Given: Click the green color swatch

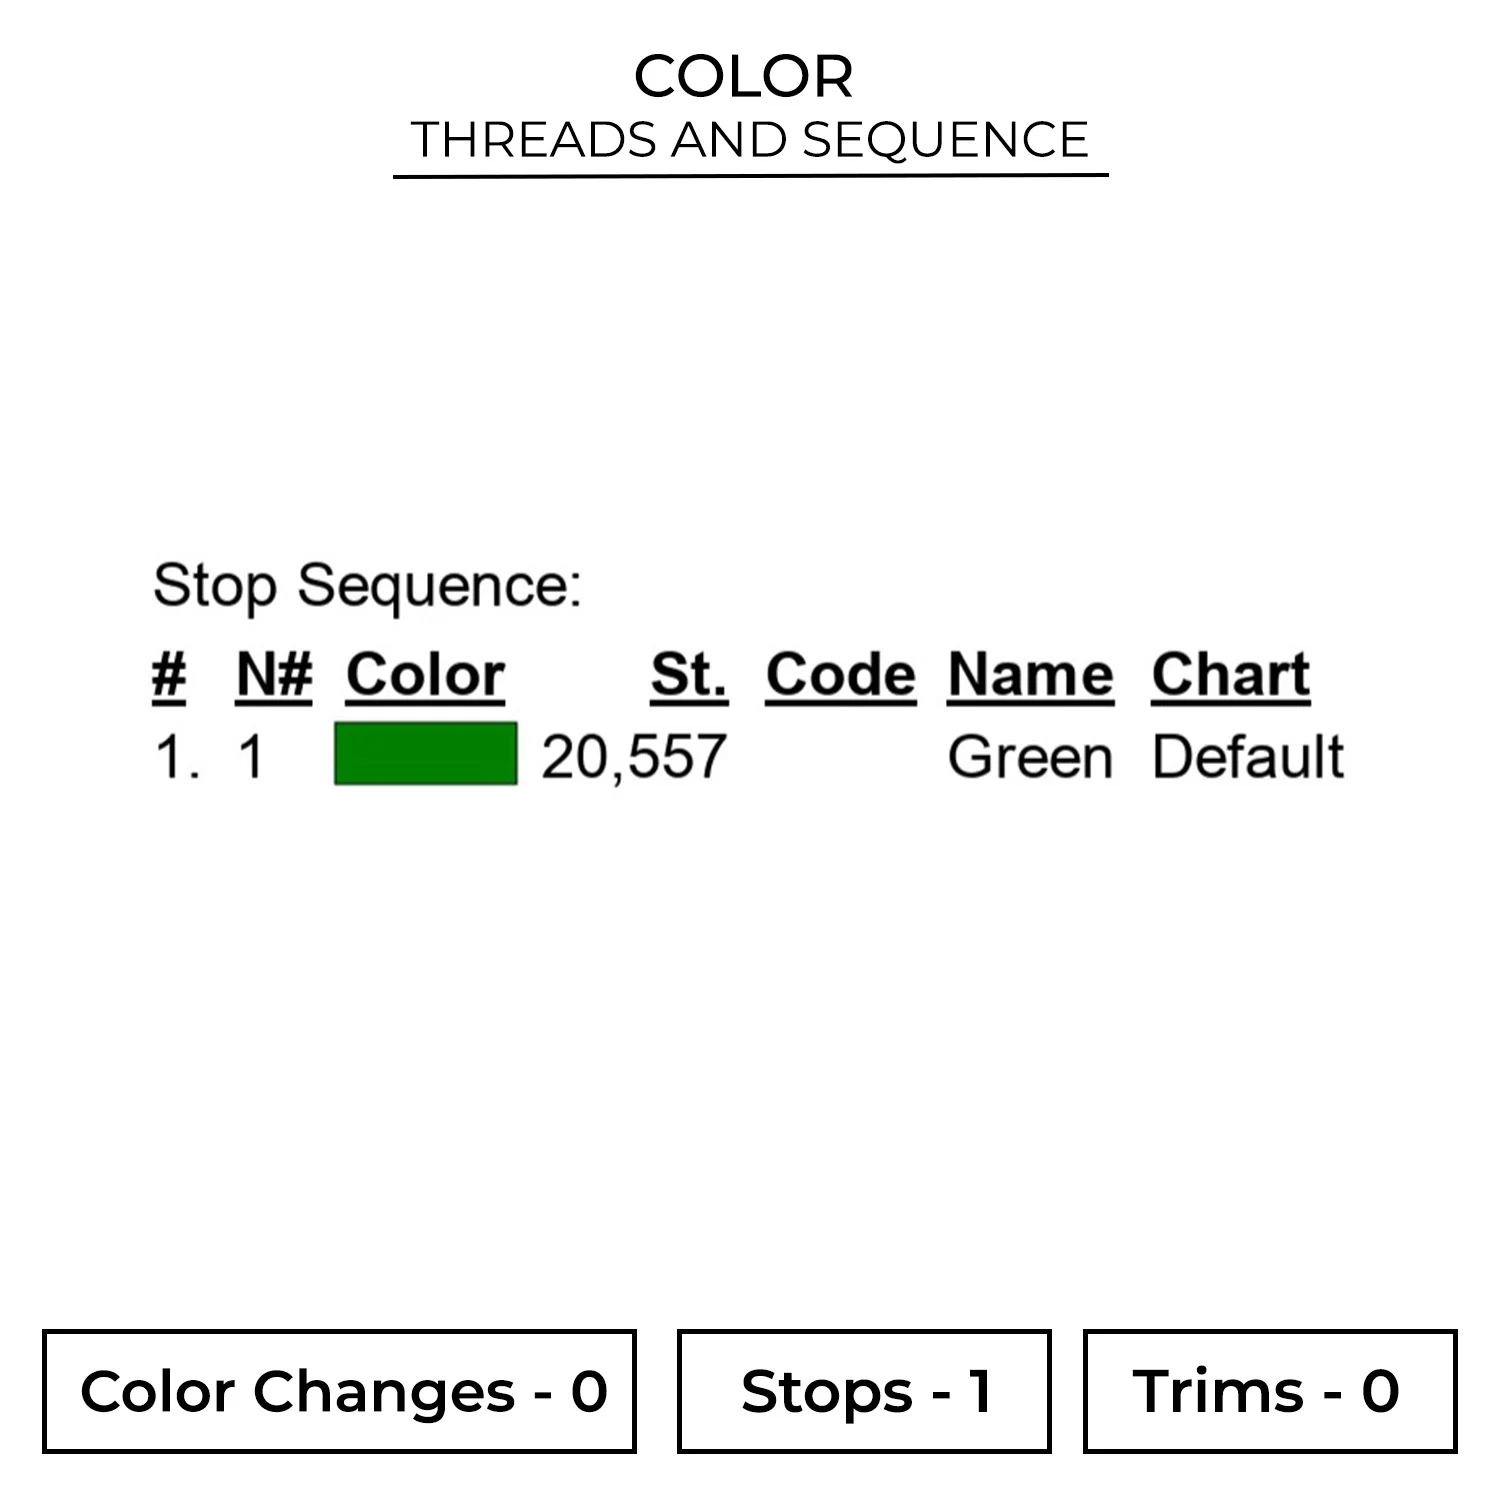Looking at the screenshot, I should click(x=426, y=753).
